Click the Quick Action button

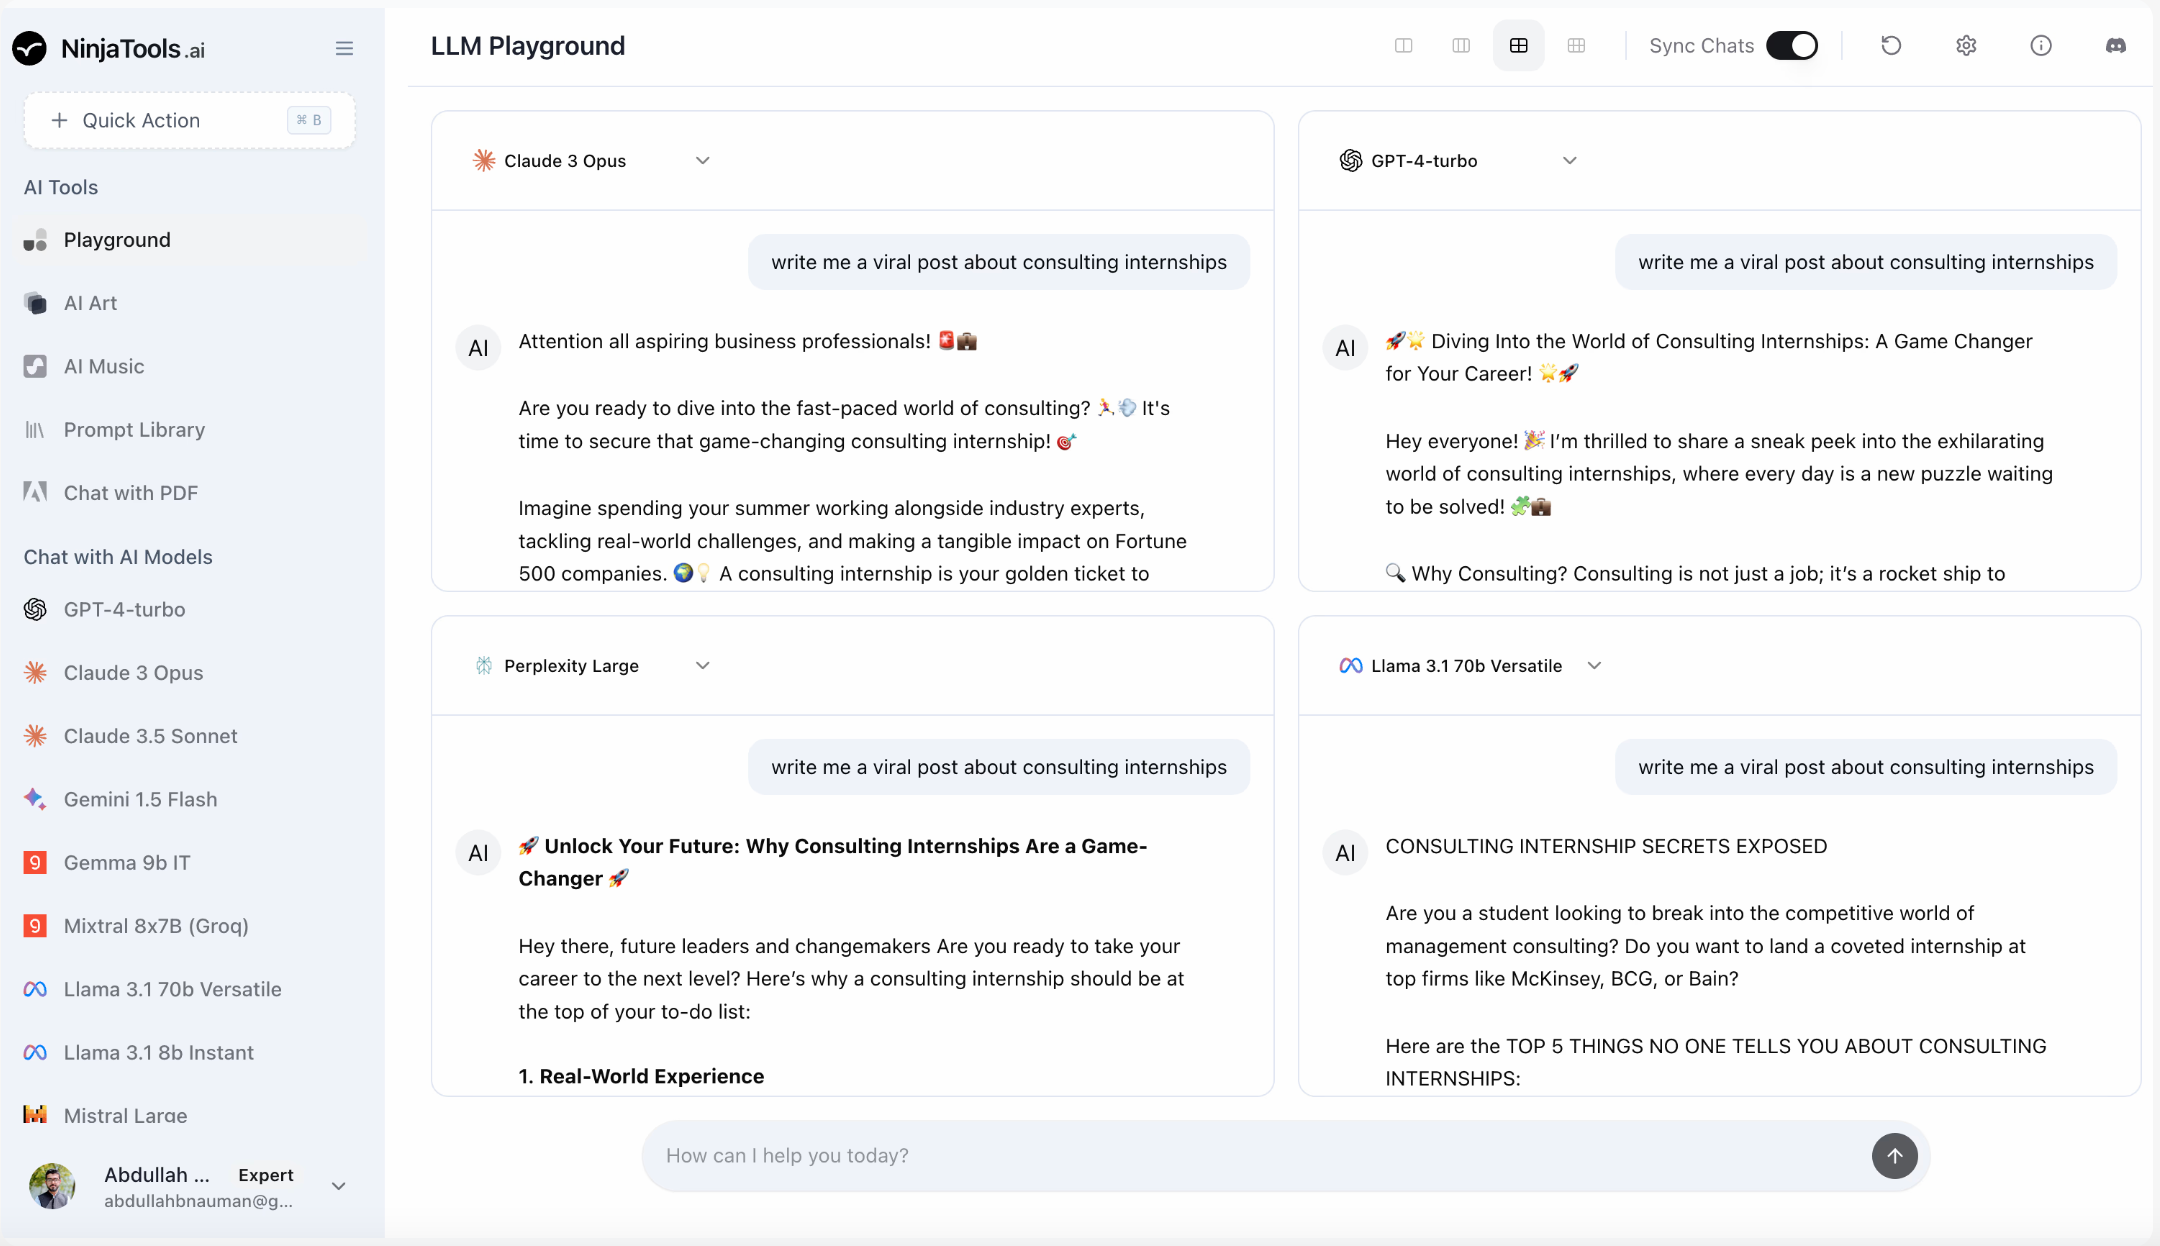click(x=190, y=120)
